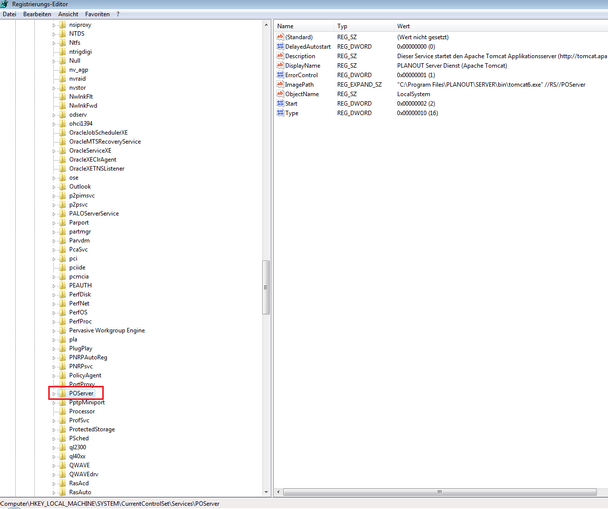Select the OracleMTSRecoveryService key
This screenshot has height=509, width=608.
(105, 141)
